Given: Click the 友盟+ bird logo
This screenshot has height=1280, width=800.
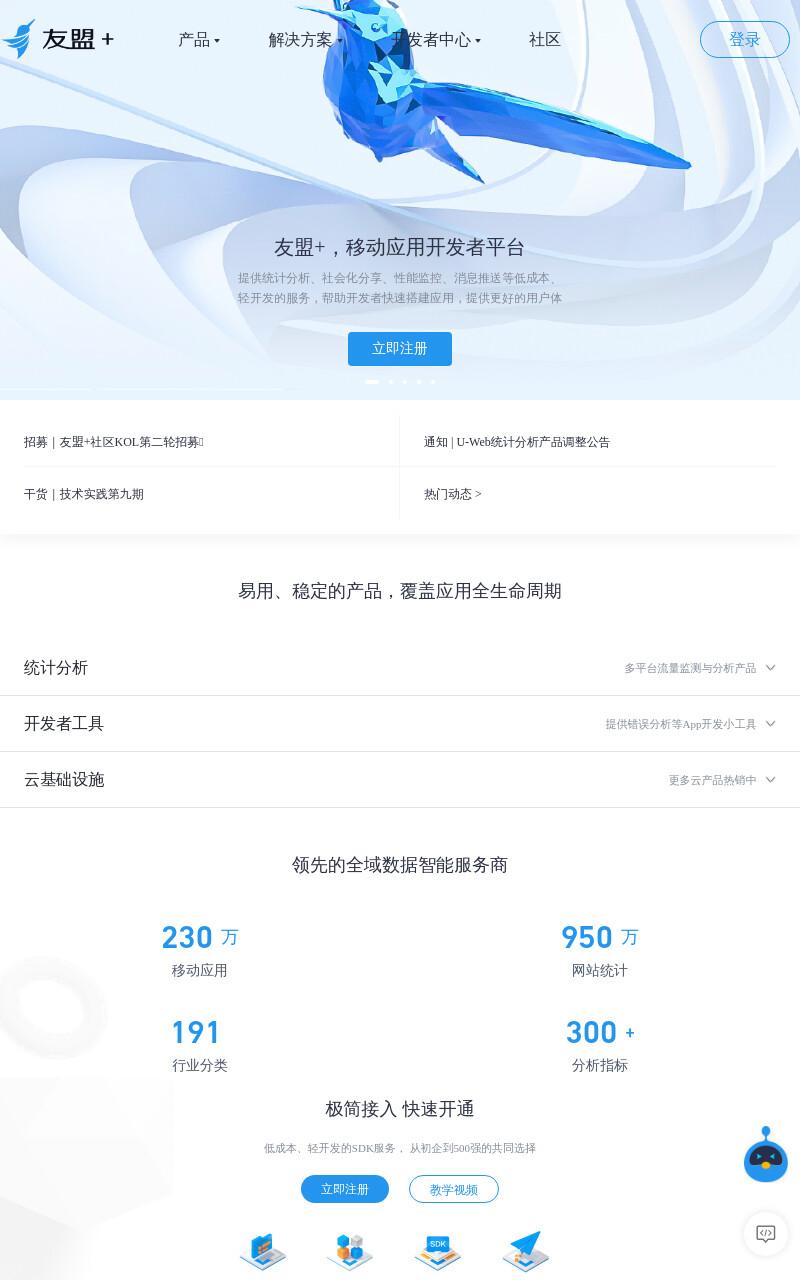Looking at the screenshot, I should click(58, 39).
